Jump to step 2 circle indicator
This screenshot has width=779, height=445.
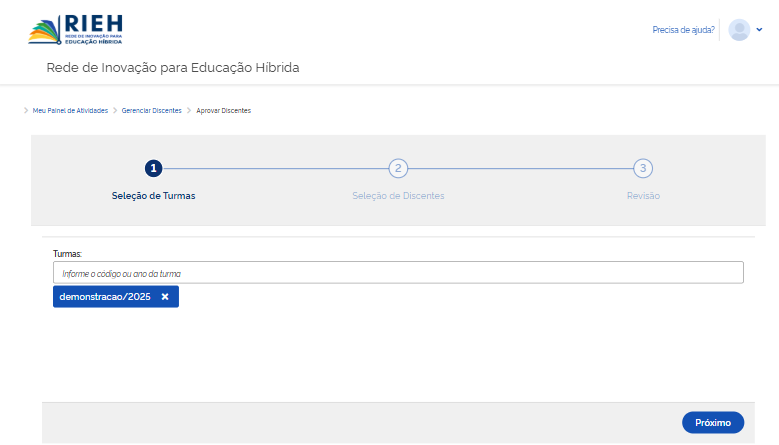point(398,168)
